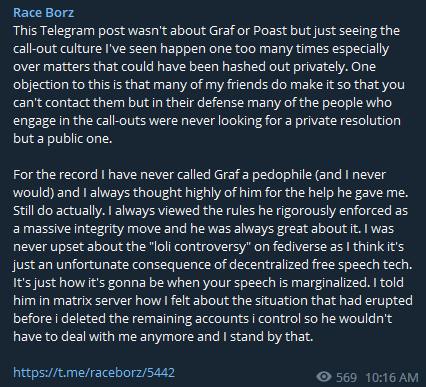Click the phrase "but a public one."
Screen dimensions: 426x387
63,139
